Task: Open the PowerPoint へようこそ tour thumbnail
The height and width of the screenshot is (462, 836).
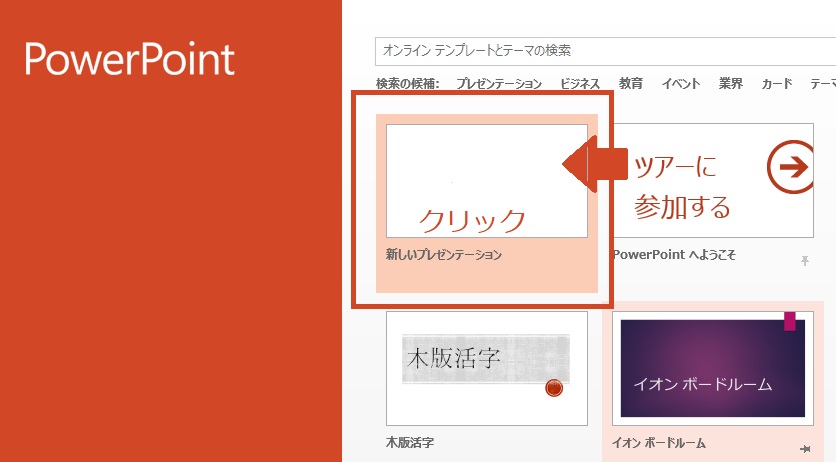Action: point(713,181)
